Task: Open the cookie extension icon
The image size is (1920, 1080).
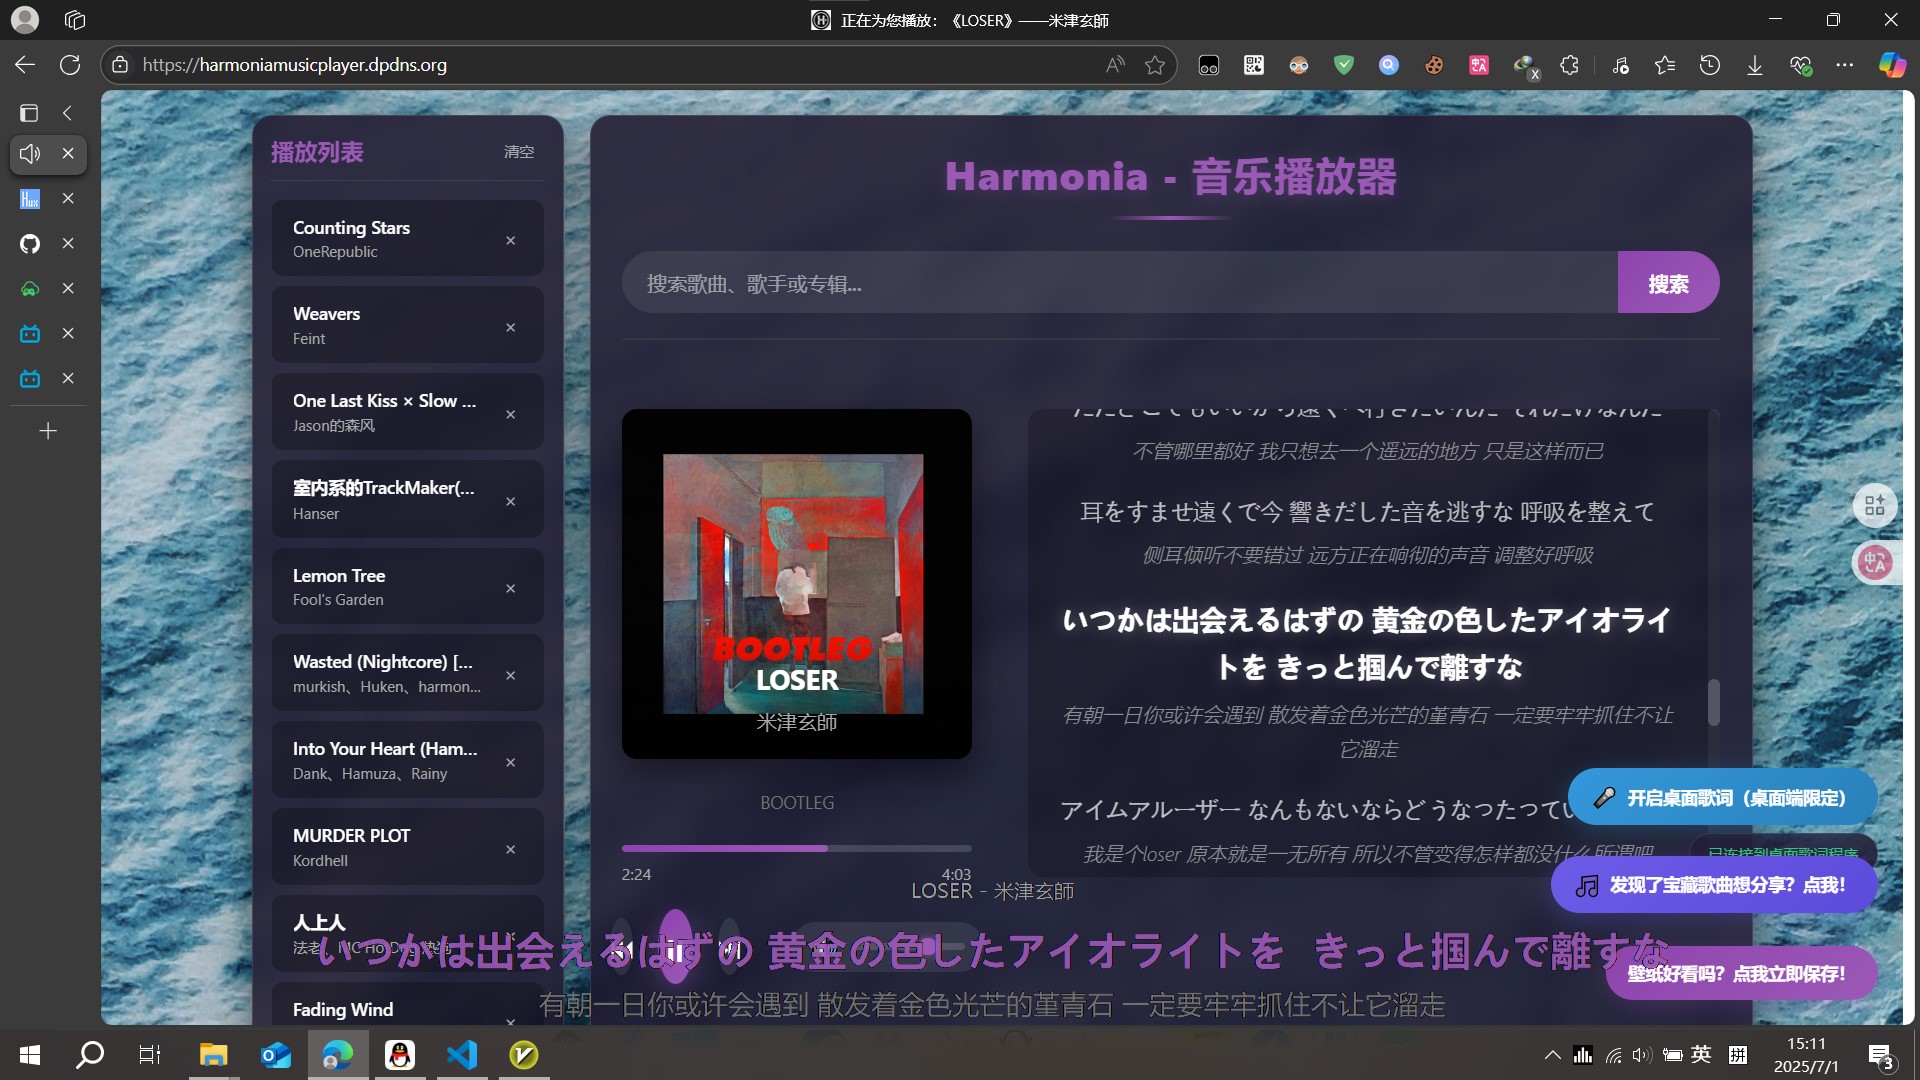Action: 1433,65
